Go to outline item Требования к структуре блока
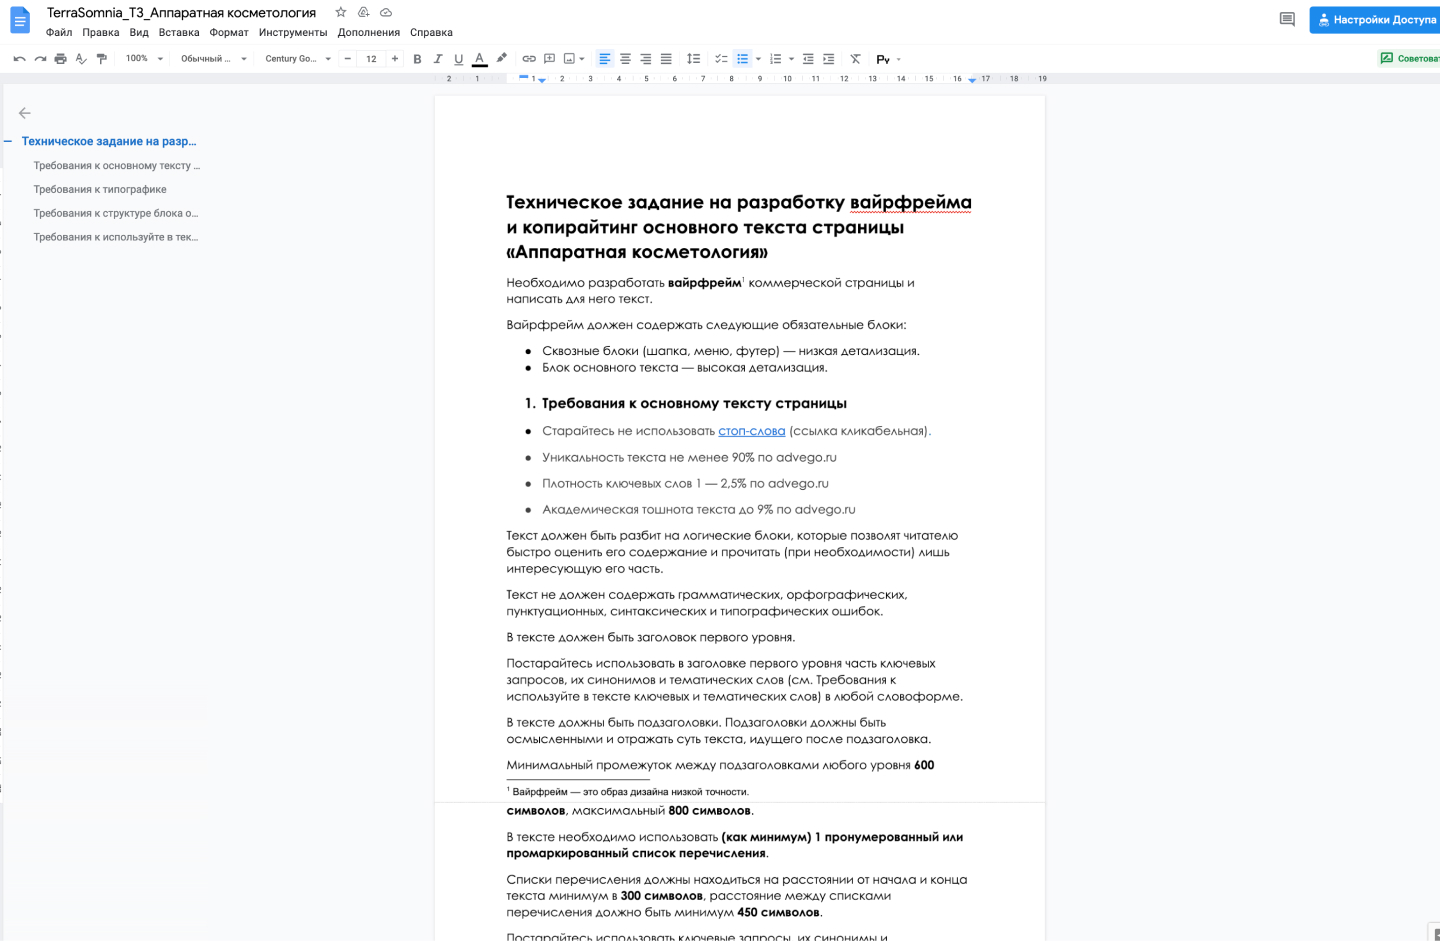The image size is (1440, 941). click(x=116, y=214)
